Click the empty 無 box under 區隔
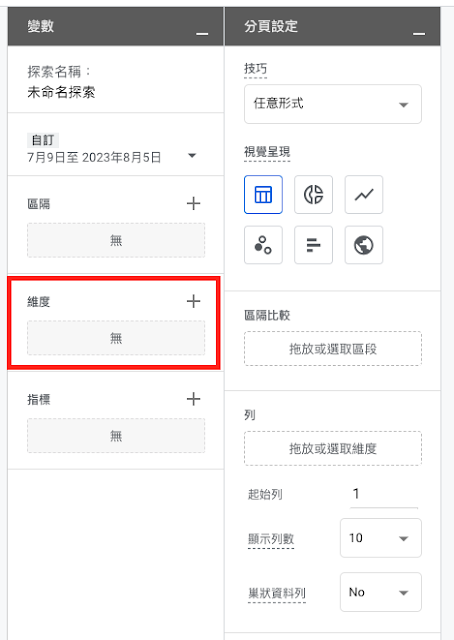This screenshot has height=640, width=454. [116, 240]
